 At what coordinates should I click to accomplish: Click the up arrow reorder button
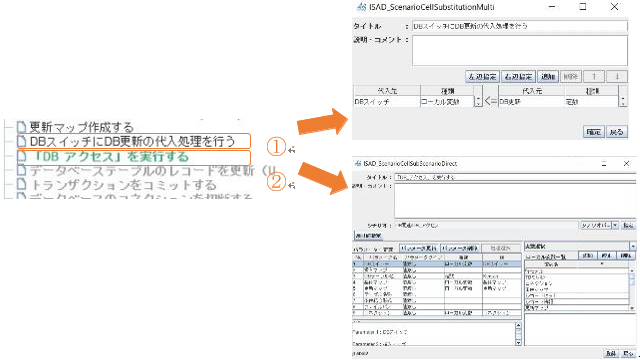tap(594, 76)
